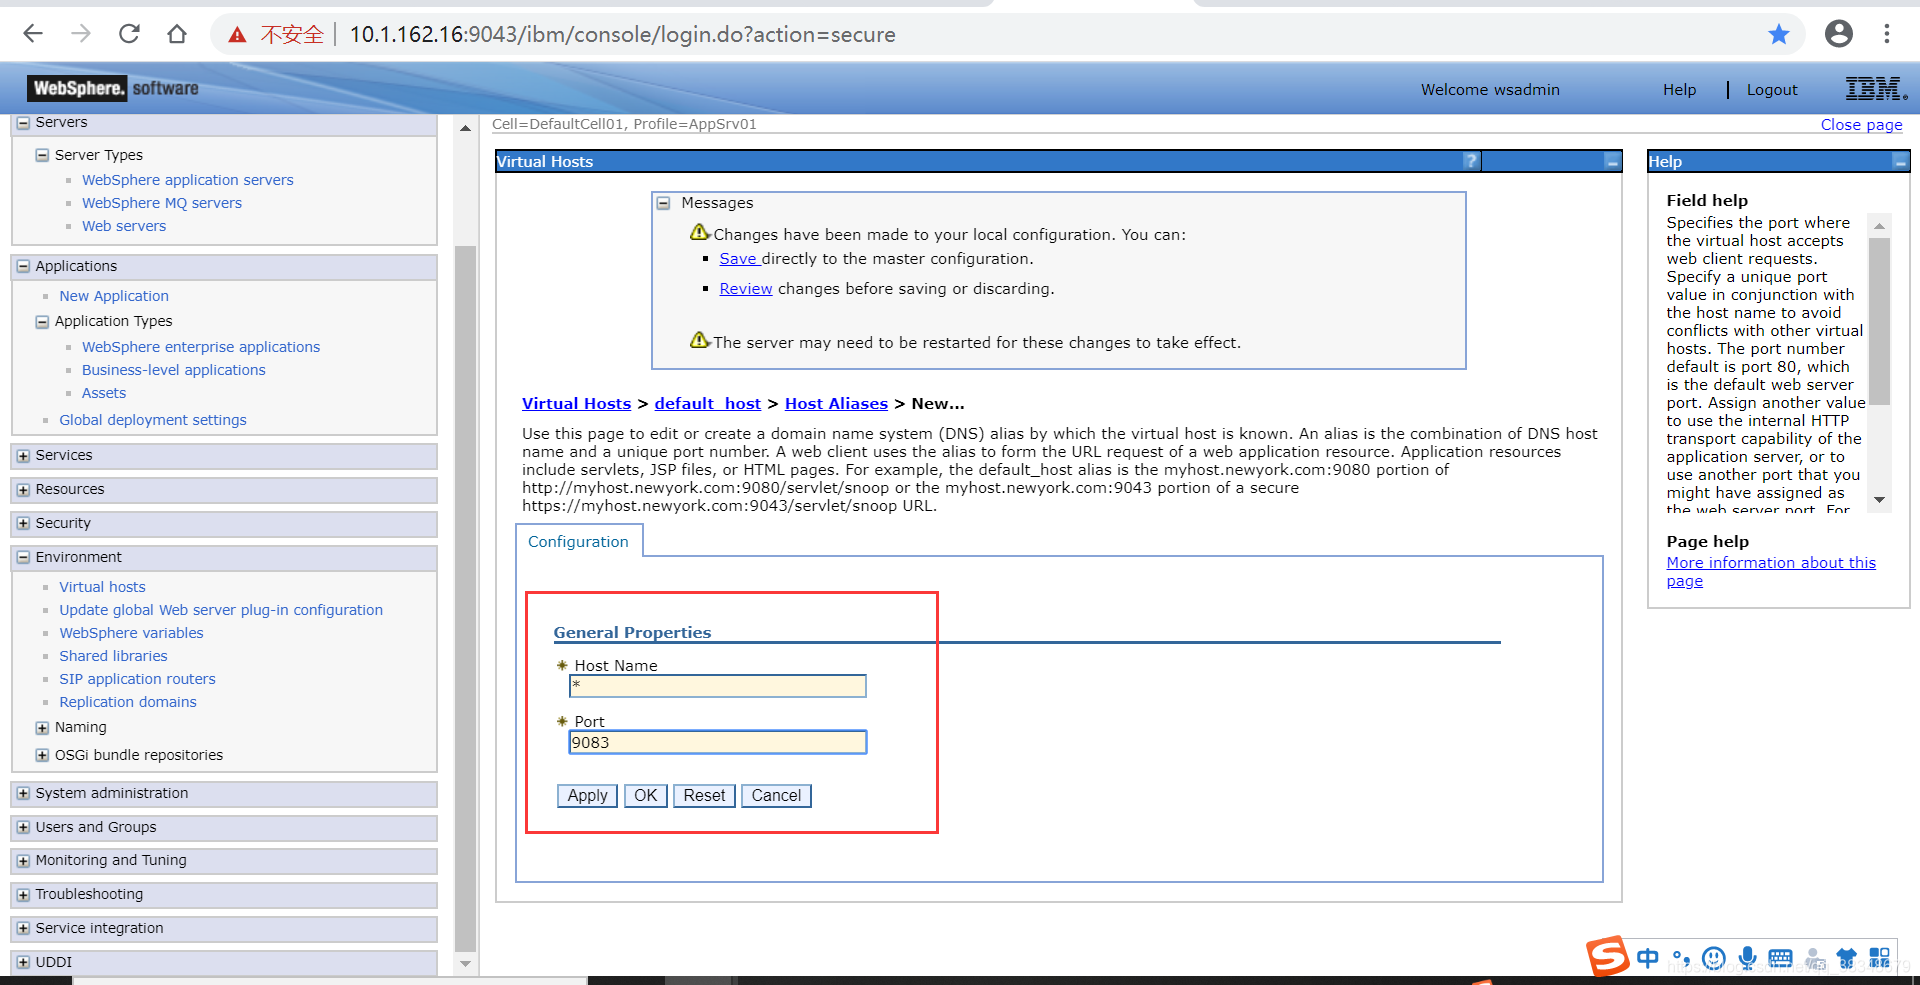Minimize the Help panel

(1900, 161)
